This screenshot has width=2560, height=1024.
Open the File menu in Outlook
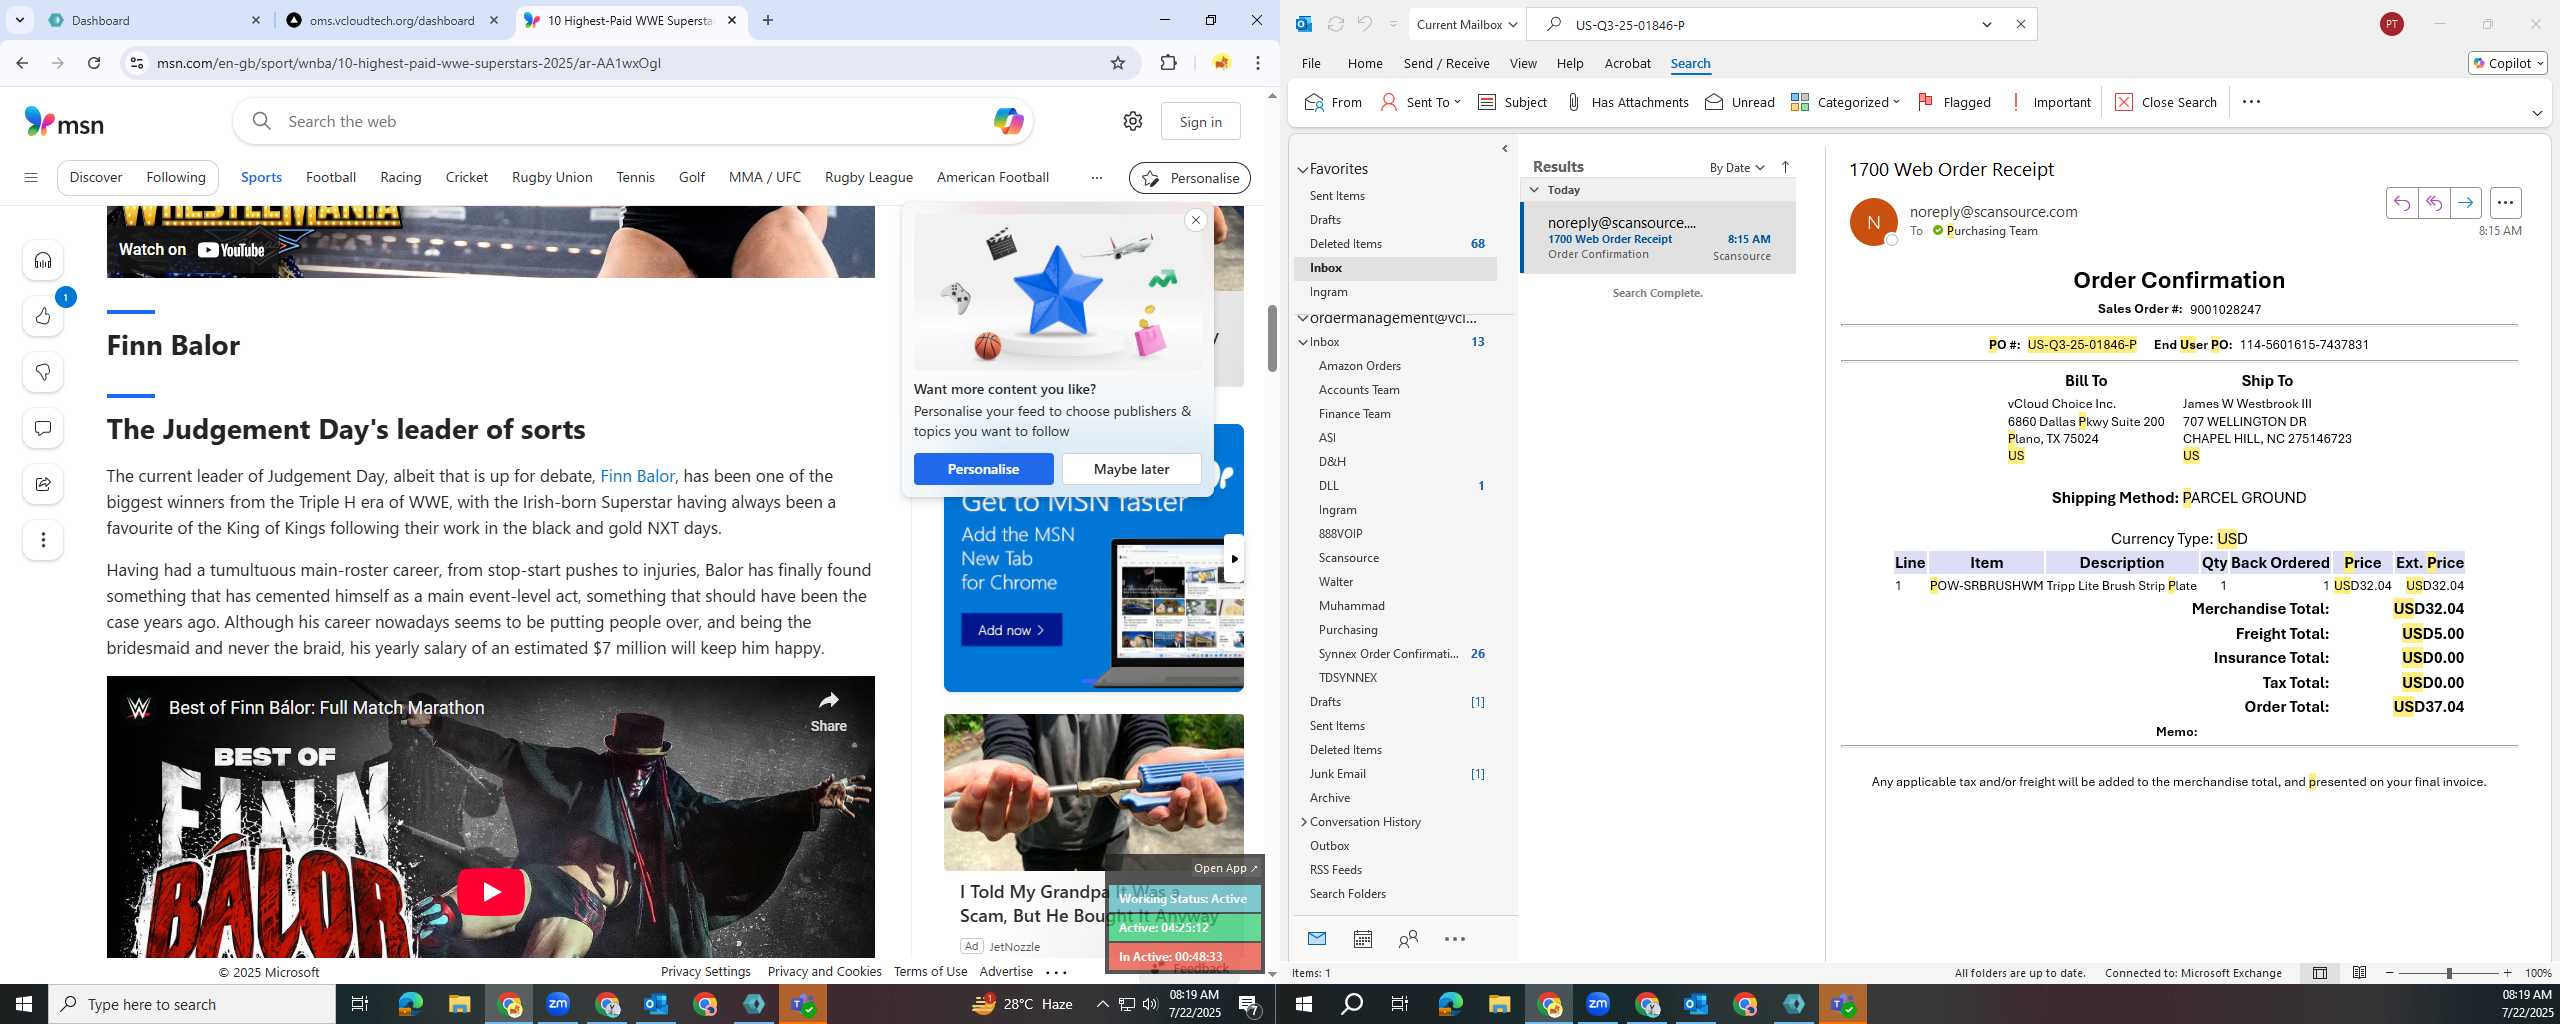pos(1311,63)
